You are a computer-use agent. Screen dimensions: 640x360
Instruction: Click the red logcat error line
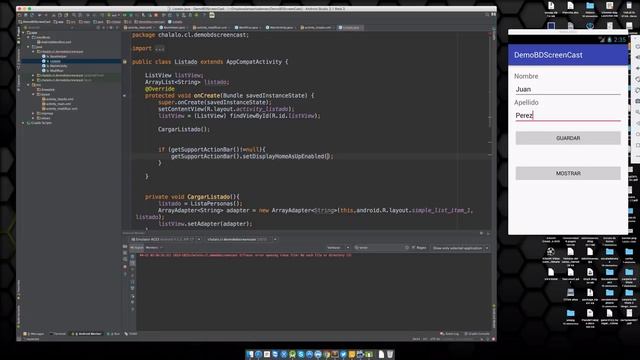(245, 256)
